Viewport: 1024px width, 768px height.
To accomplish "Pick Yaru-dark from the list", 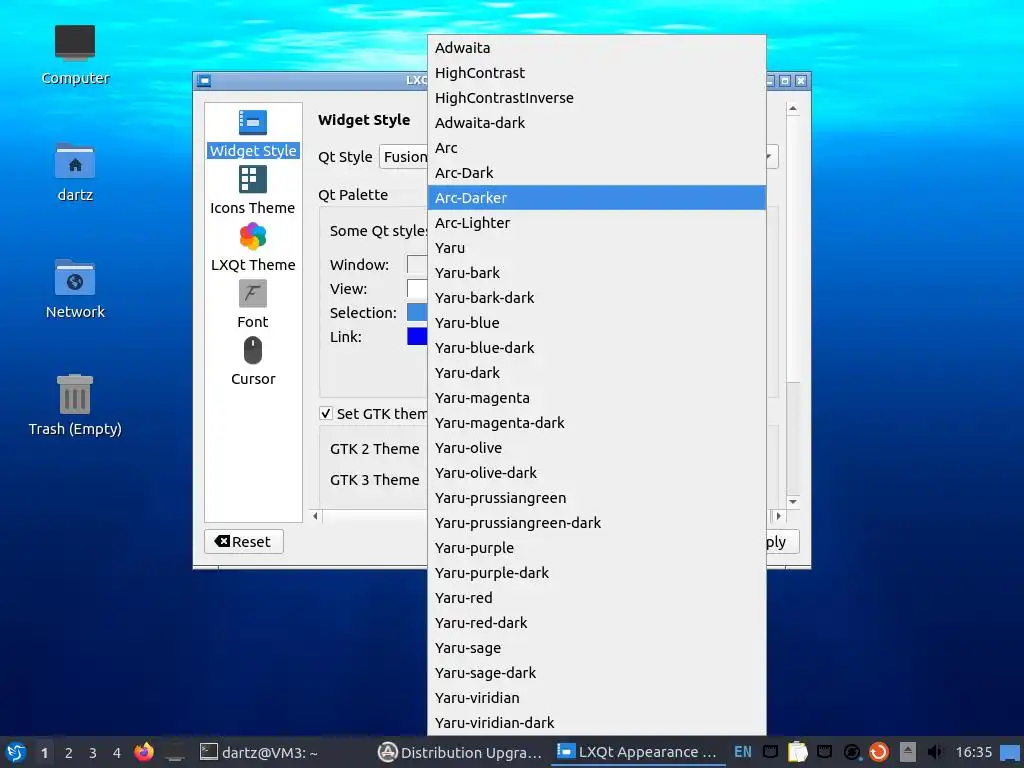I will [596, 373].
